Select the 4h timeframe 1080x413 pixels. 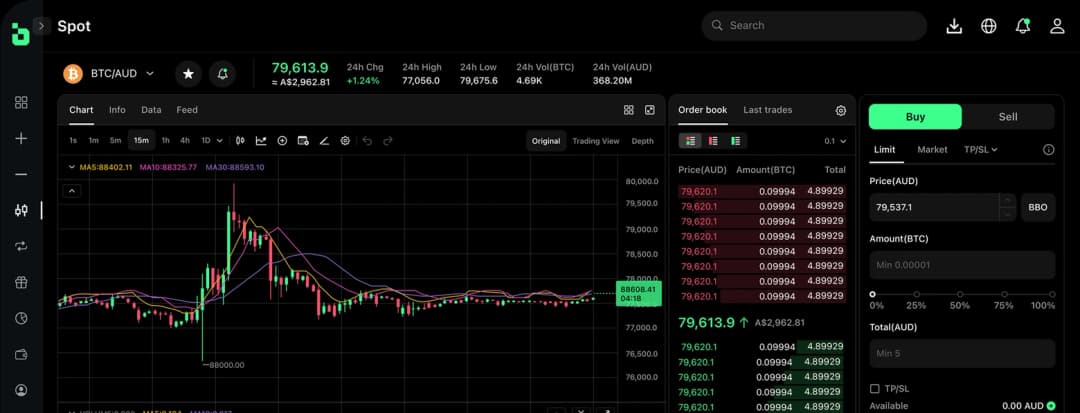[x=185, y=140]
